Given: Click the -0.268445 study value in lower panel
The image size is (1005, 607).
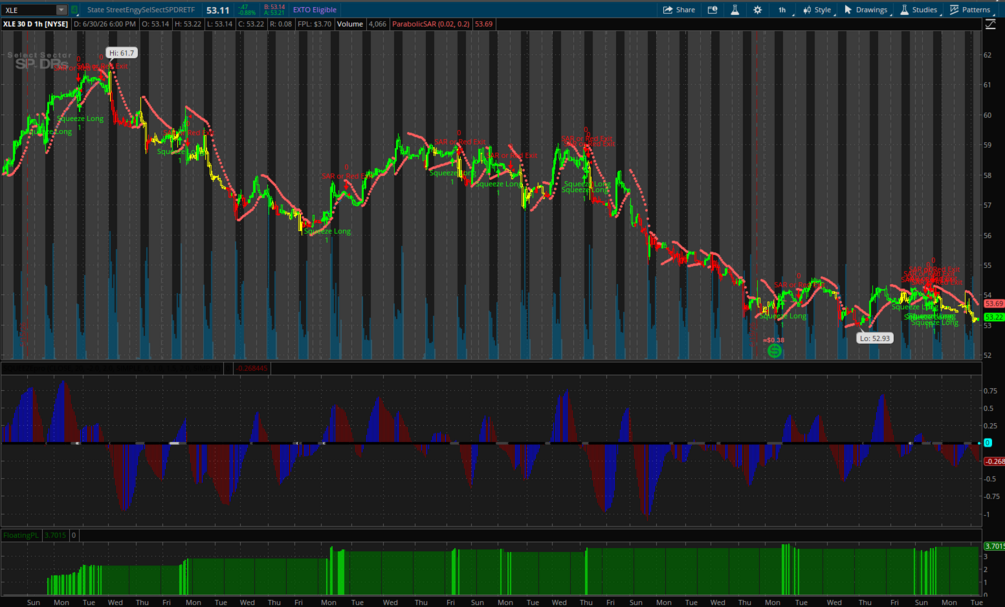Looking at the screenshot, I should click(252, 368).
